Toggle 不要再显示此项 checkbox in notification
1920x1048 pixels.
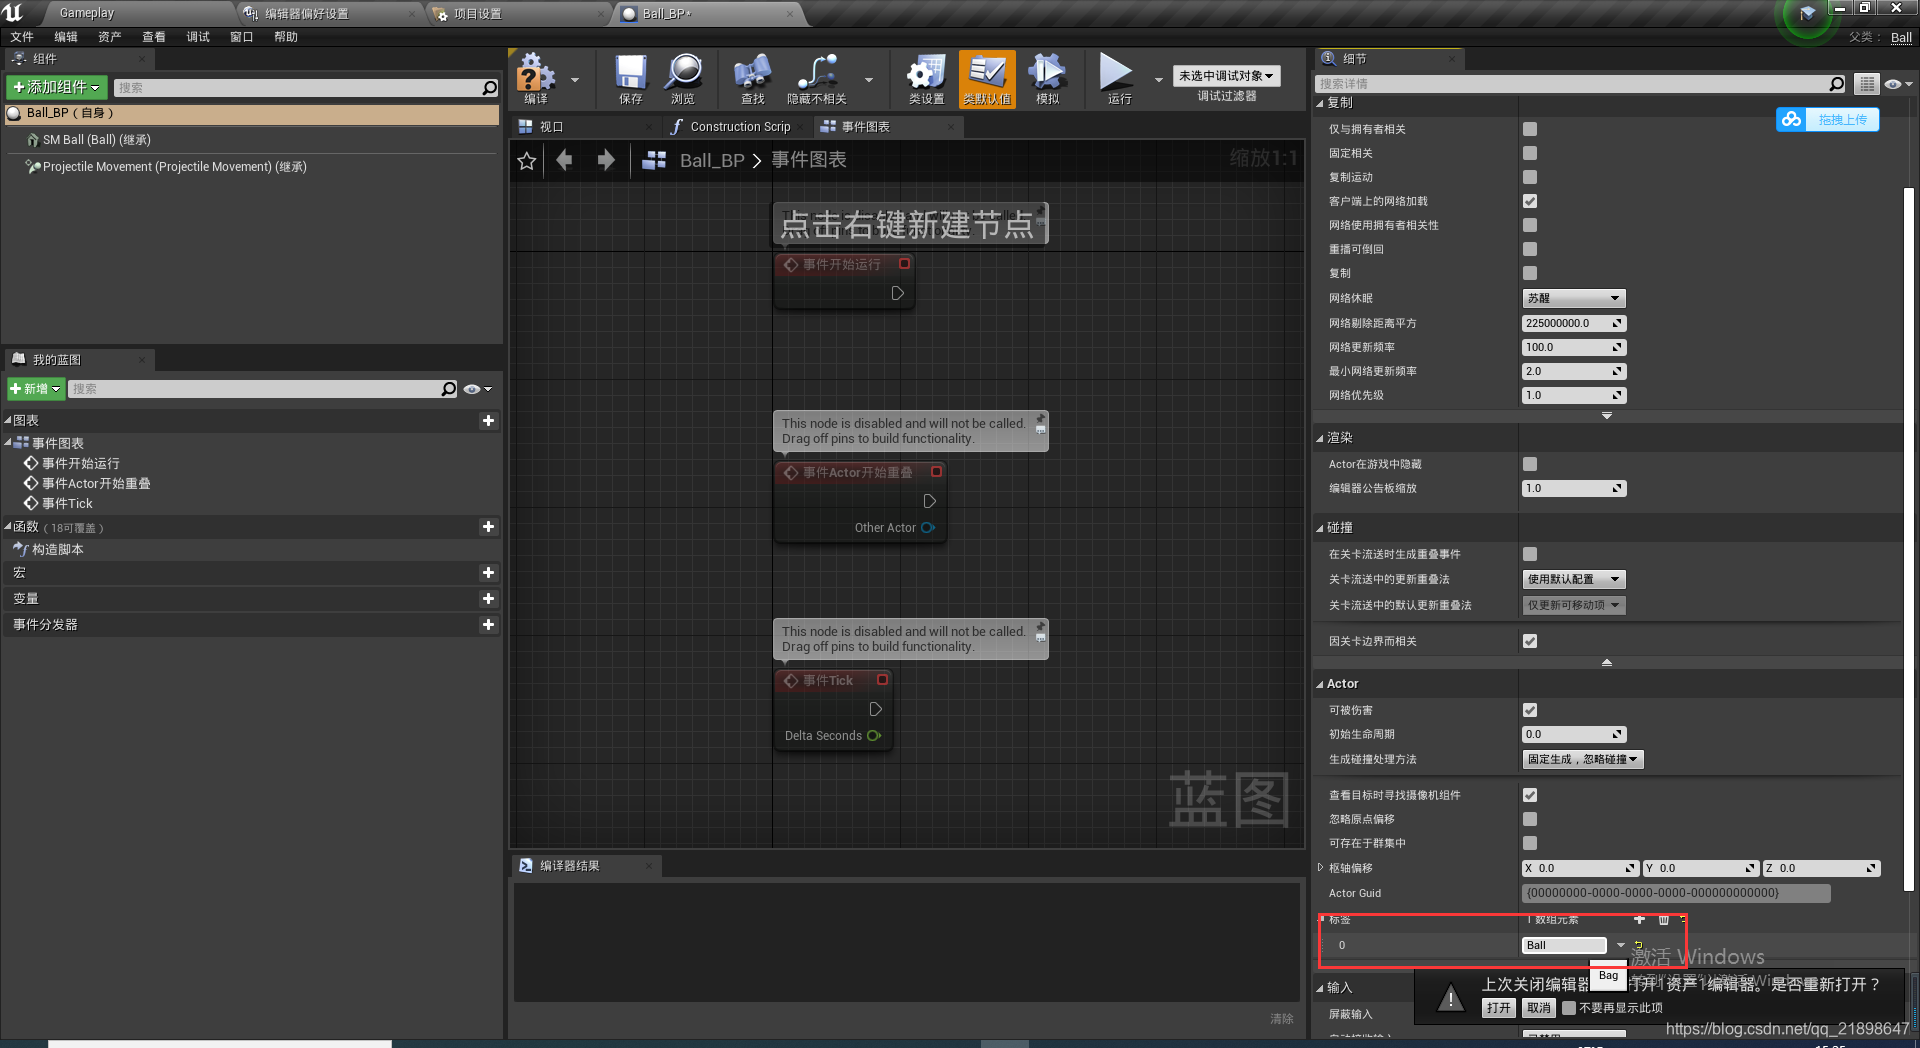click(x=1569, y=1008)
